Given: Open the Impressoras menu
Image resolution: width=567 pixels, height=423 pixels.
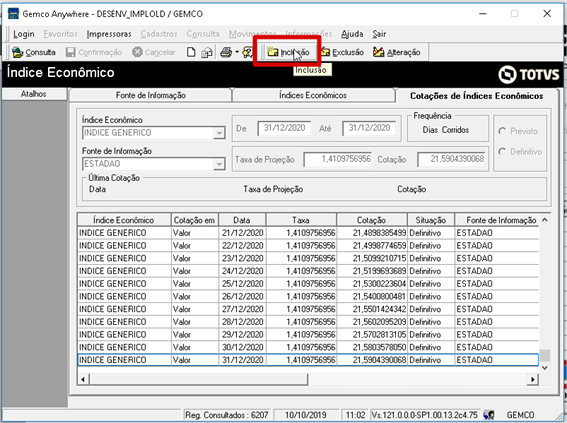Looking at the screenshot, I should coord(109,34).
